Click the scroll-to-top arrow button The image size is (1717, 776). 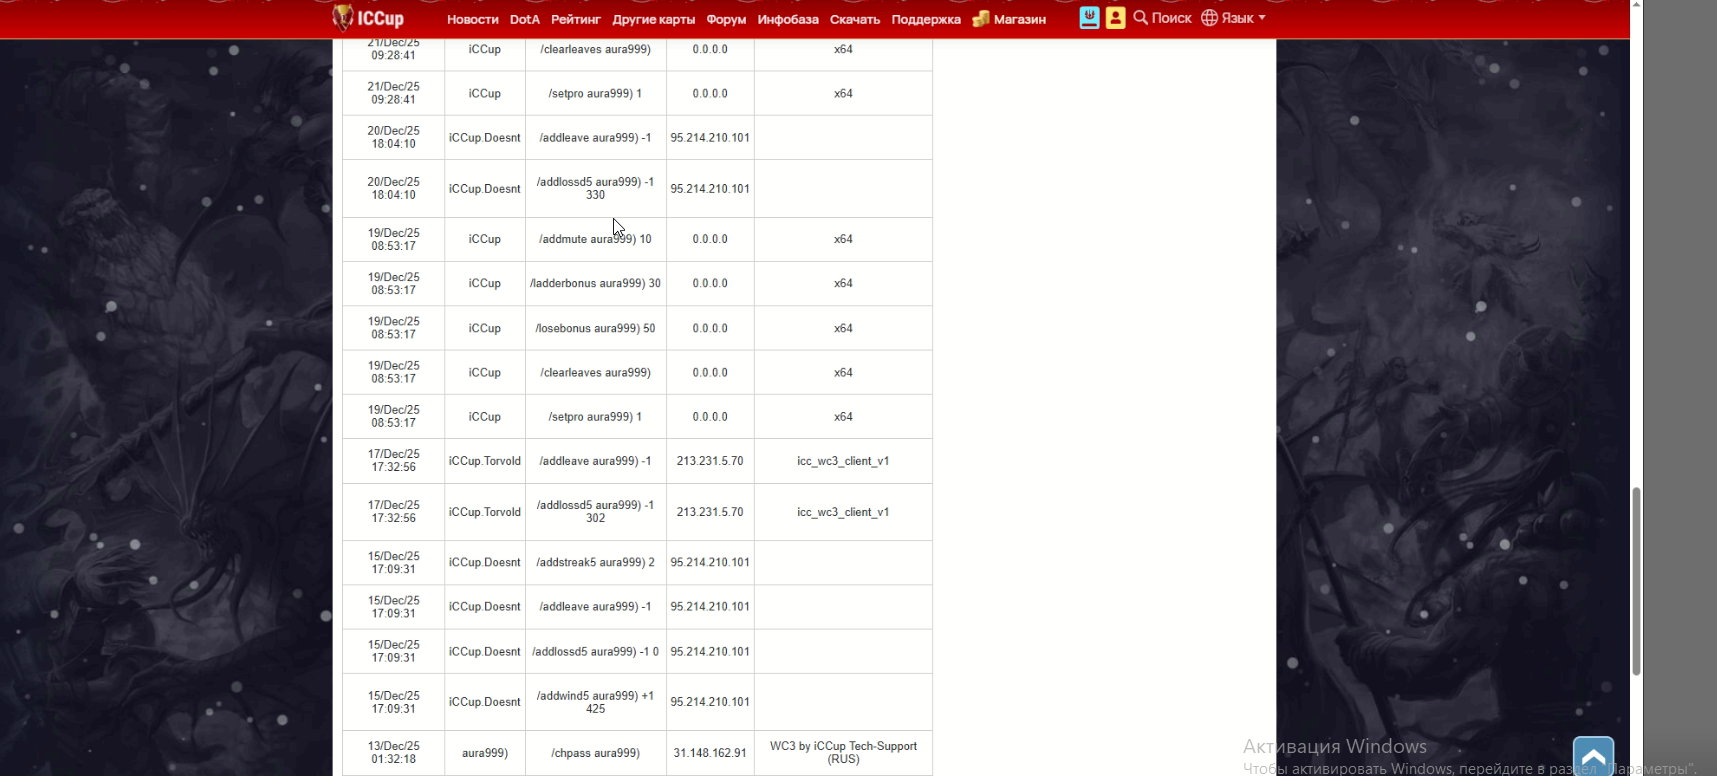(x=1593, y=756)
